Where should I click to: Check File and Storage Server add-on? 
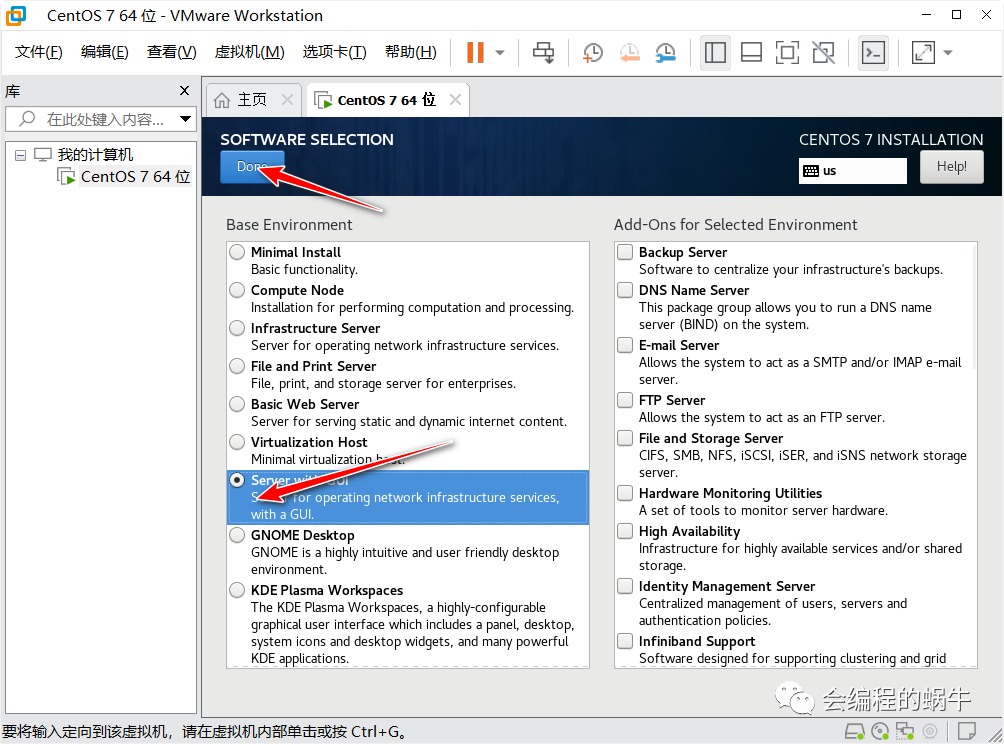click(x=625, y=438)
